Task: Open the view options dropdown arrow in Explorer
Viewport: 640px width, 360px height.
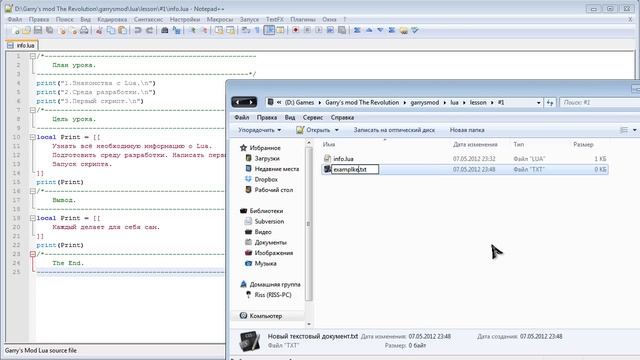Action: (634, 130)
